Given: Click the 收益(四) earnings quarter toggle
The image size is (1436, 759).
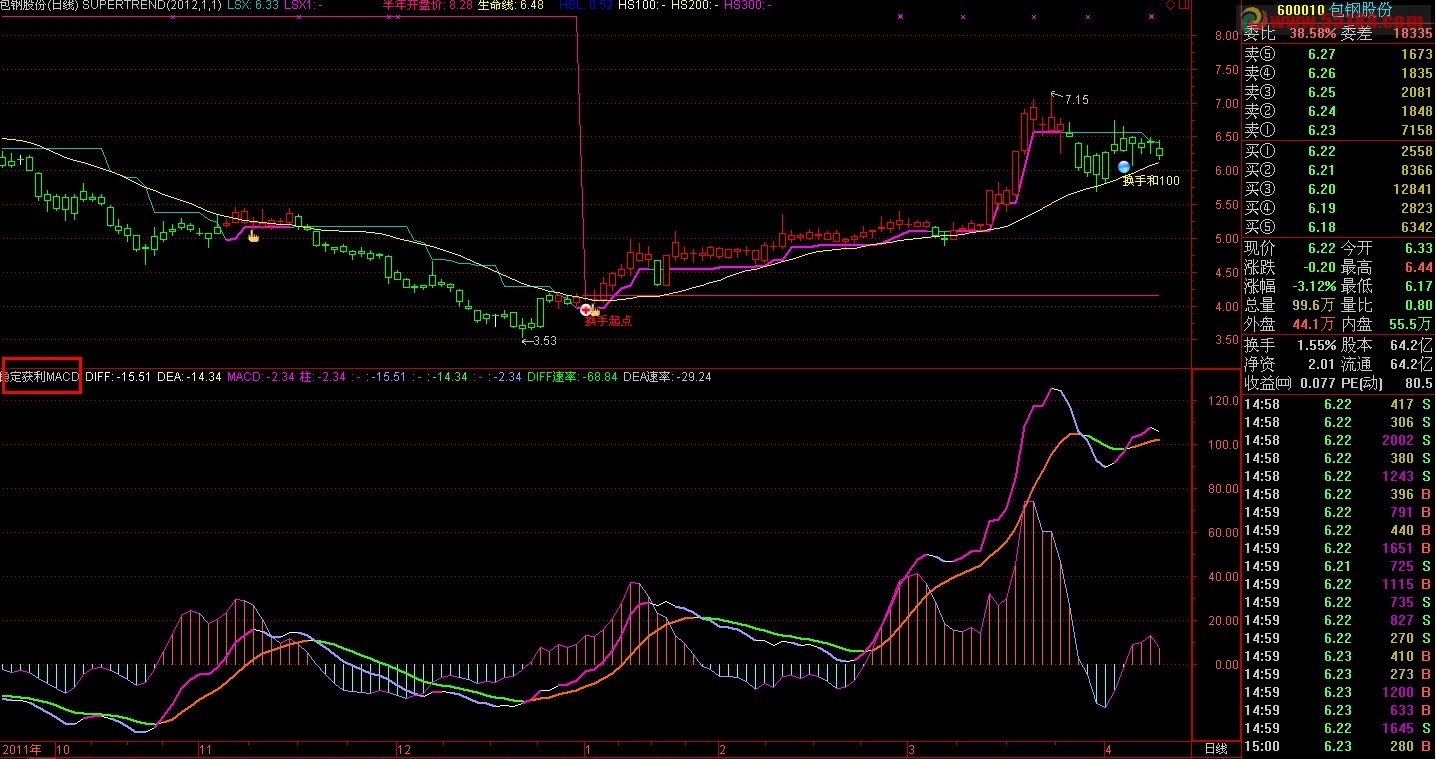Looking at the screenshot, I should (x=1267, y=383).
